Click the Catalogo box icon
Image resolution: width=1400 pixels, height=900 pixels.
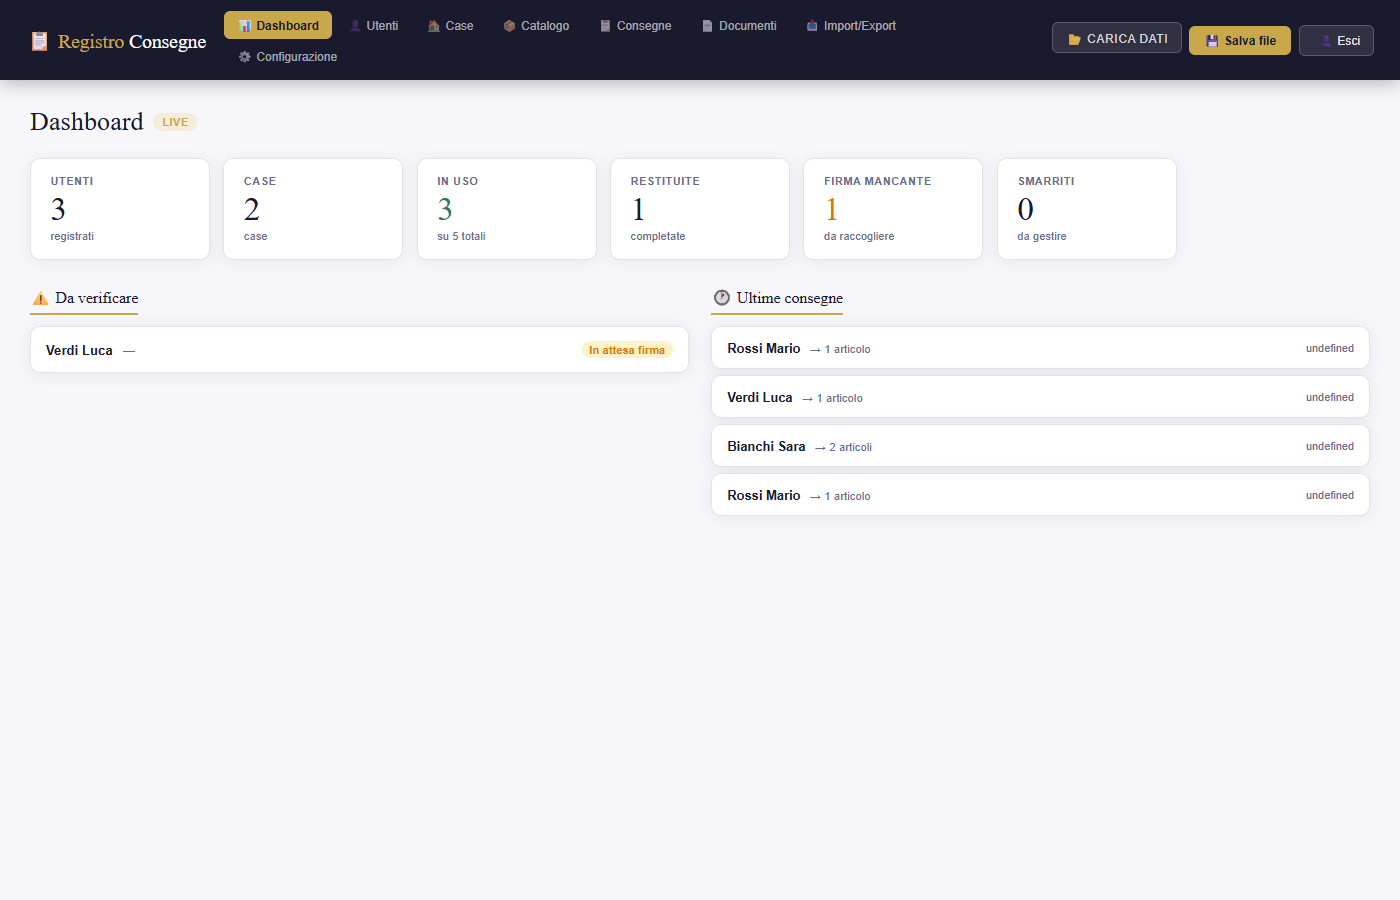(509, 26)
